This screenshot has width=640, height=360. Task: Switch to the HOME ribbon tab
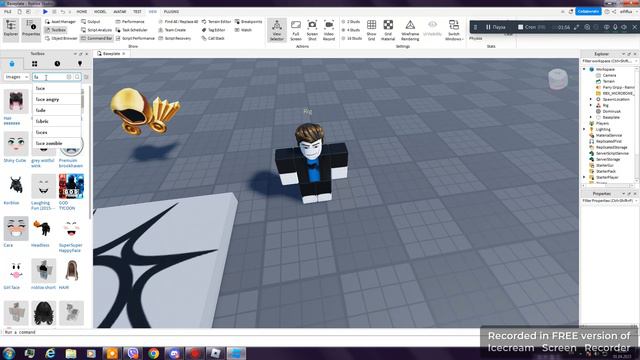82,11
